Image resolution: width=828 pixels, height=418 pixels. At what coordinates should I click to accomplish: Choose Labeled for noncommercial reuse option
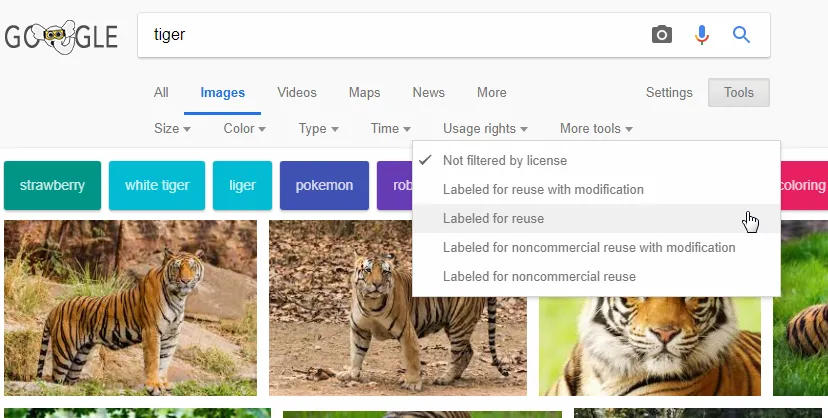pyautogui.click(x=596, y=277)
